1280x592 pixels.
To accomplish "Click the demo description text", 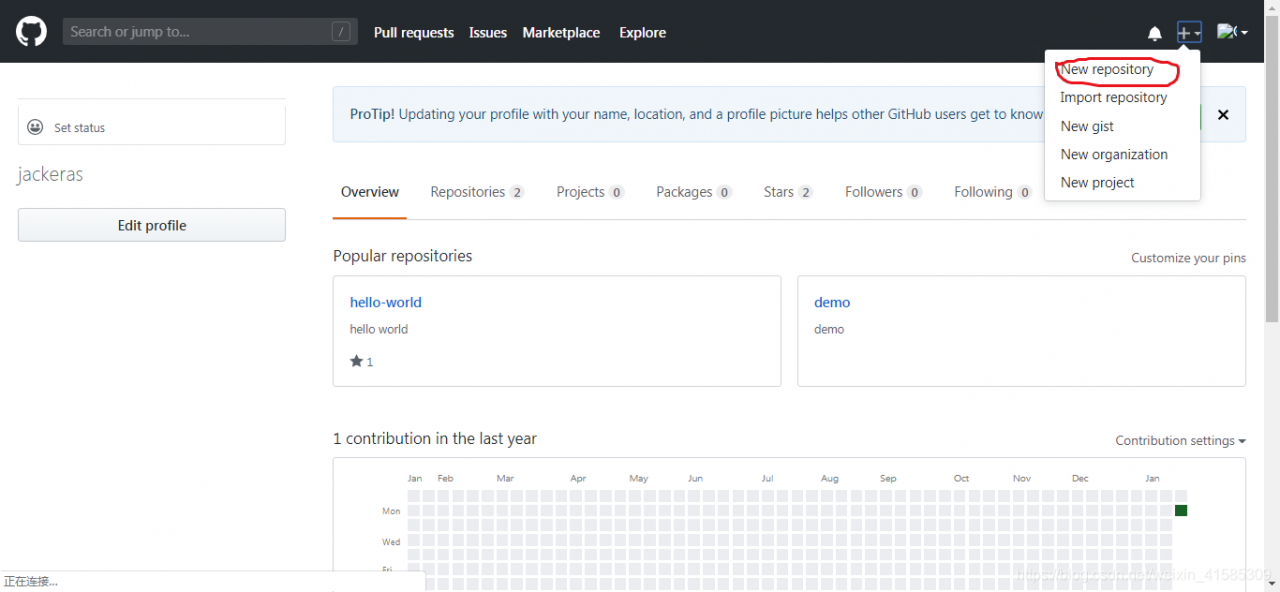I will click(x=829, y=329).
